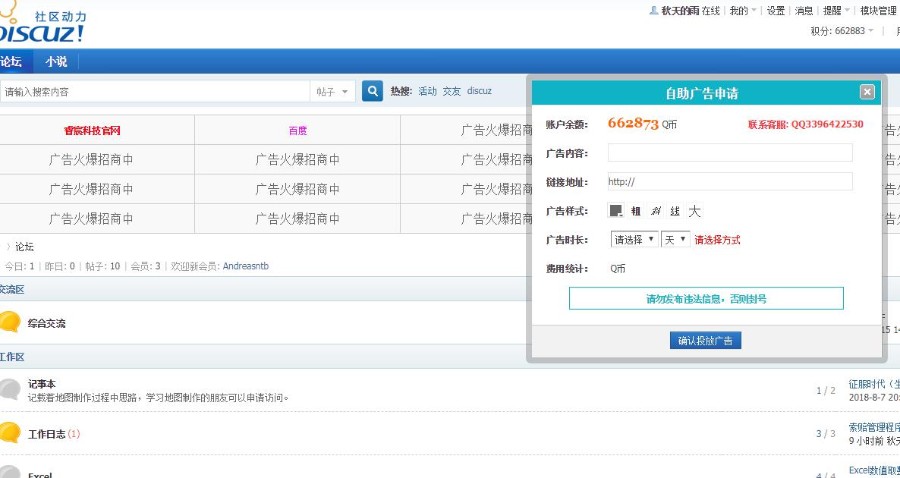
Task: Expand the 提醒 notifications menu
Action: pos(836,10)
